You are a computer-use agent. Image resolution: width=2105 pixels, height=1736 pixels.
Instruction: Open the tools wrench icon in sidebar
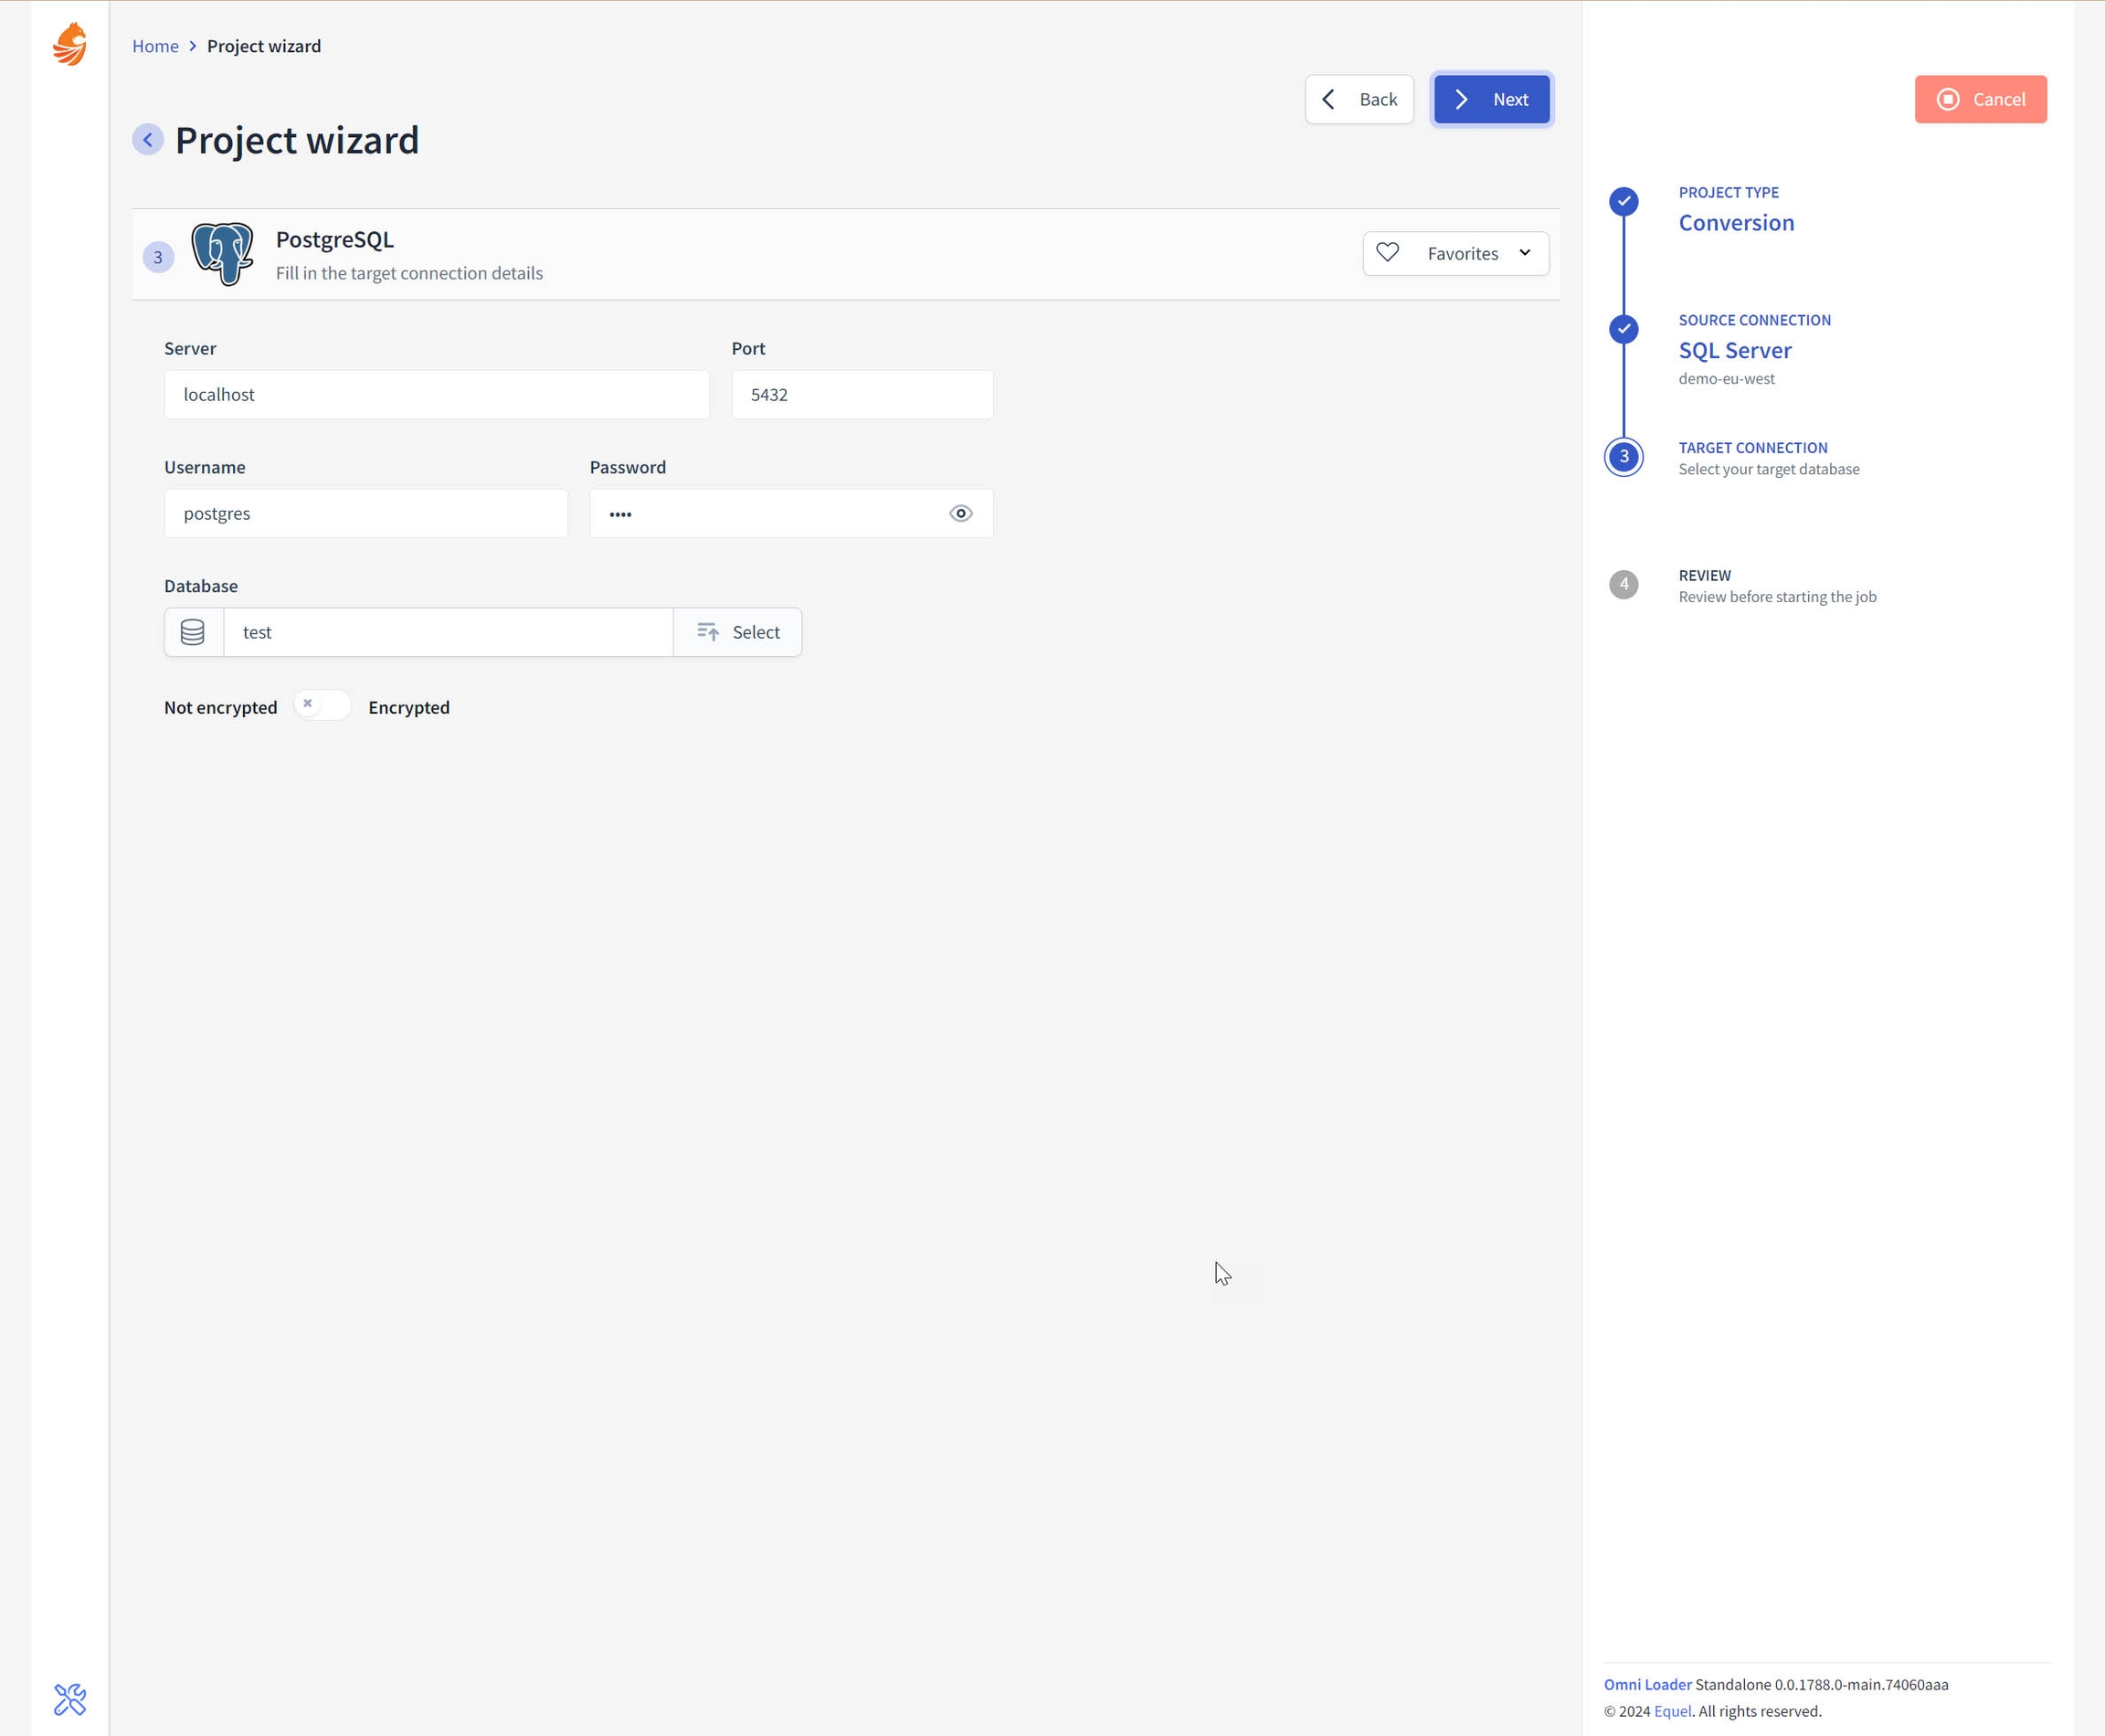[69, 1699]
